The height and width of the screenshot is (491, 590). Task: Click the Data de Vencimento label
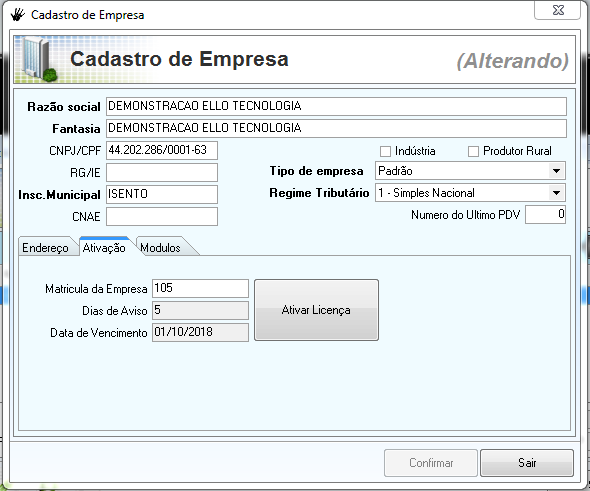(99, 333)
